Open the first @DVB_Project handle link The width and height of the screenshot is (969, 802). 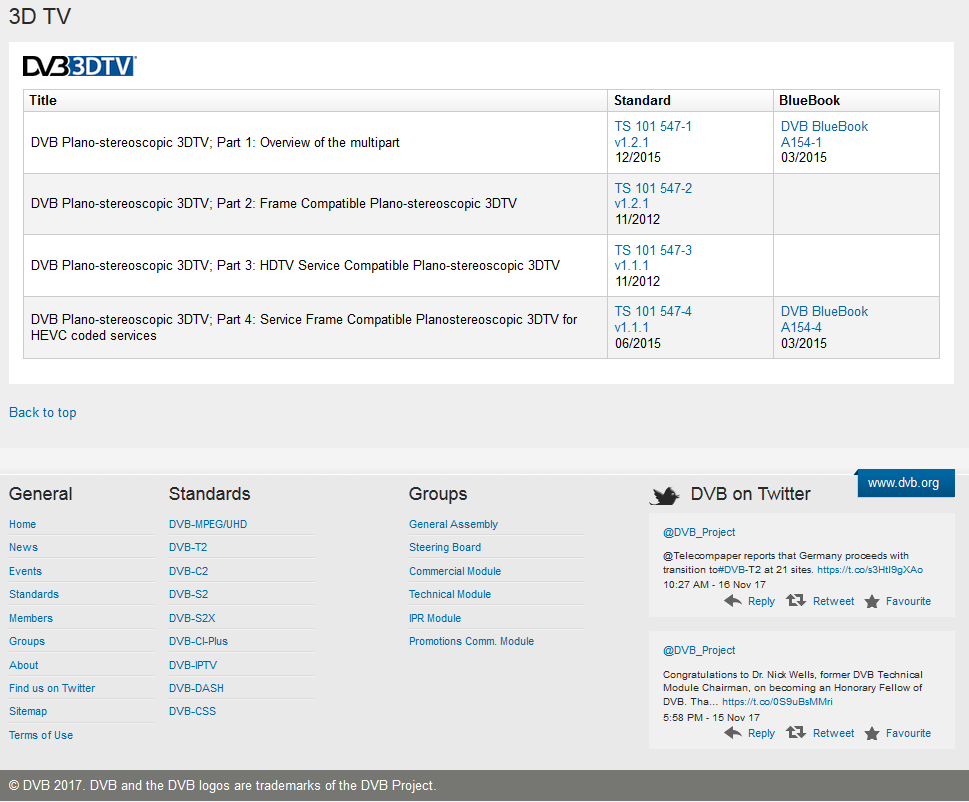pyautogui.click(x=699, y=532)
